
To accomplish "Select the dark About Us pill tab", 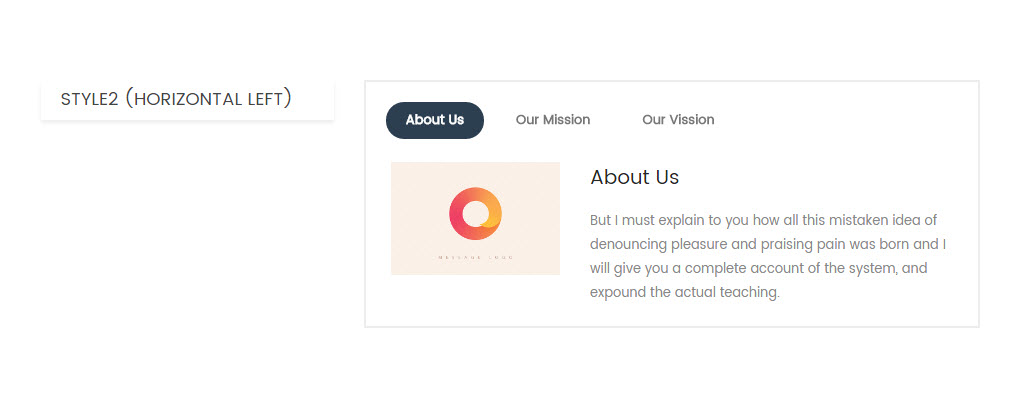I will click(x=435, y=120).
